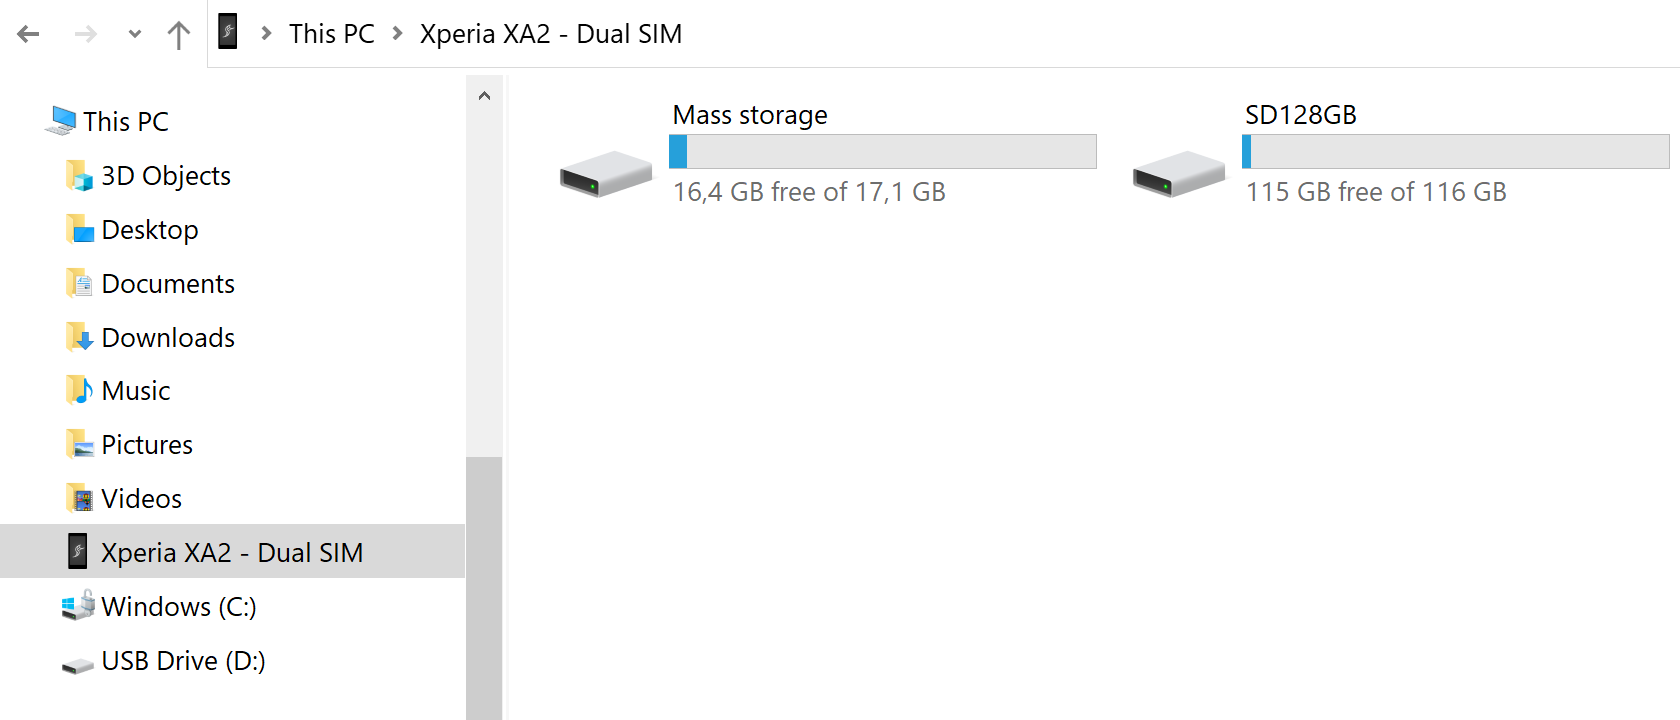The image size is (1680, 720).
Task: Click the SD128GB capacity bar
Action: tap(1455, 152)
